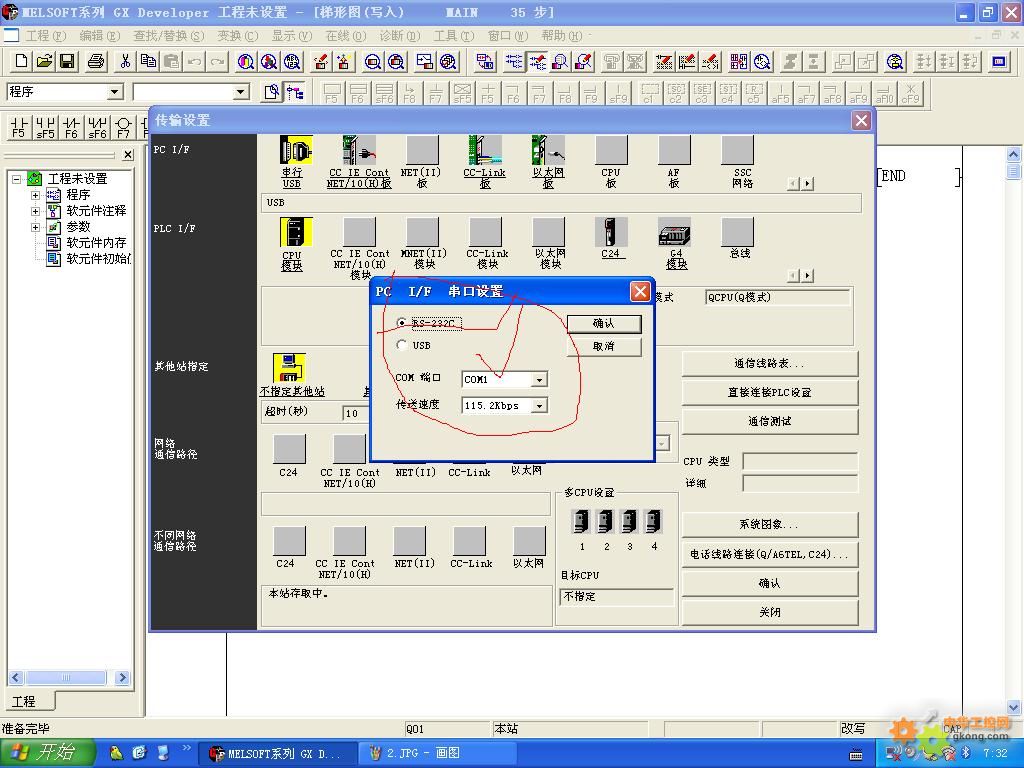Open the 工具(T) menu

[454, 35]
